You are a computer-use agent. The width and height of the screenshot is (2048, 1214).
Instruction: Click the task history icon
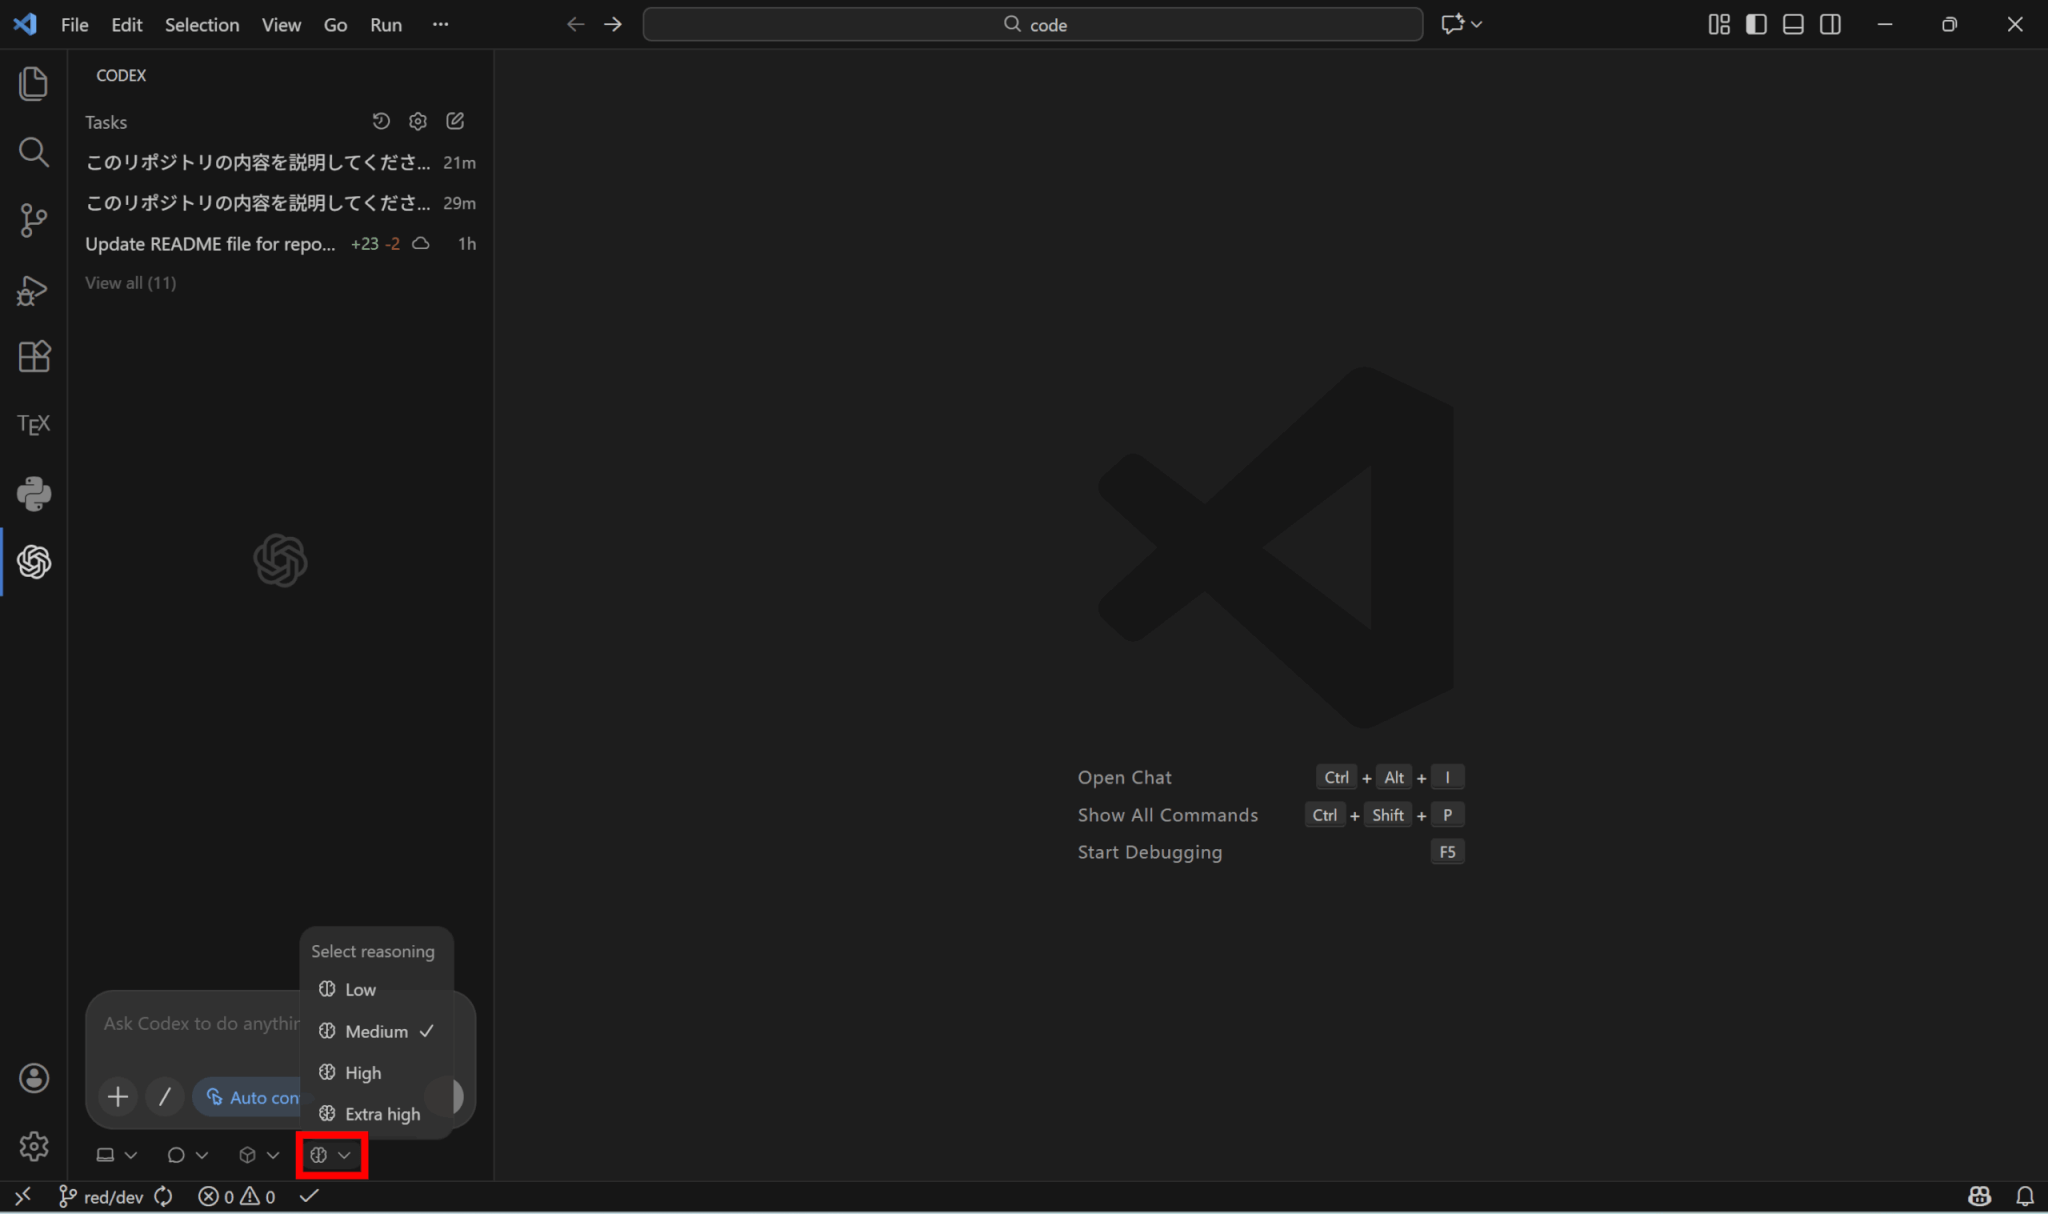point(381,121)
